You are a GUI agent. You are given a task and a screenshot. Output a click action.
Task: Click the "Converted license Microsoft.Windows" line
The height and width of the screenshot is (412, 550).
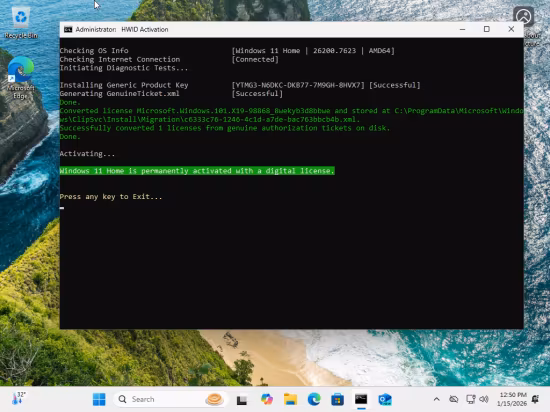tap(291, 115)
